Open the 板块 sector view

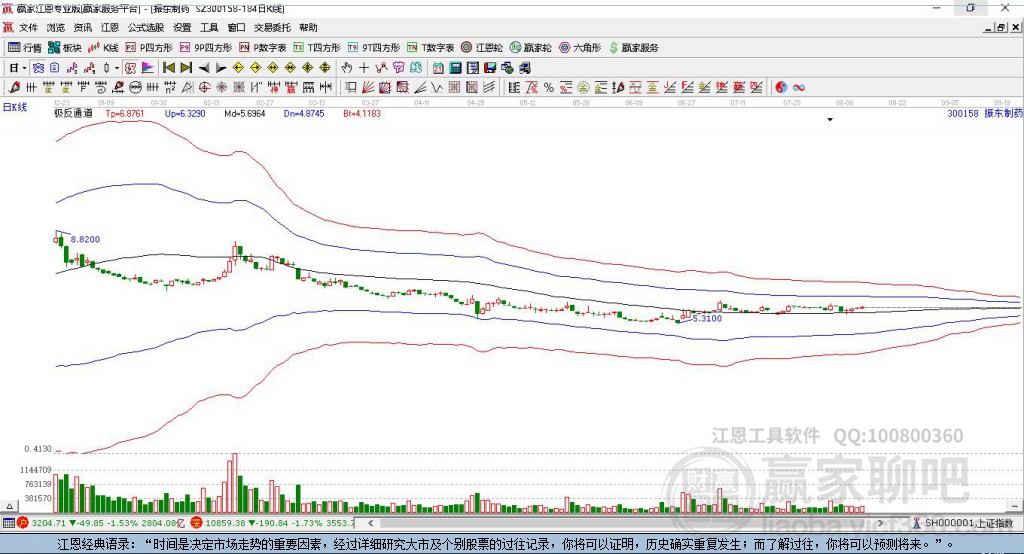pos(65,48)
